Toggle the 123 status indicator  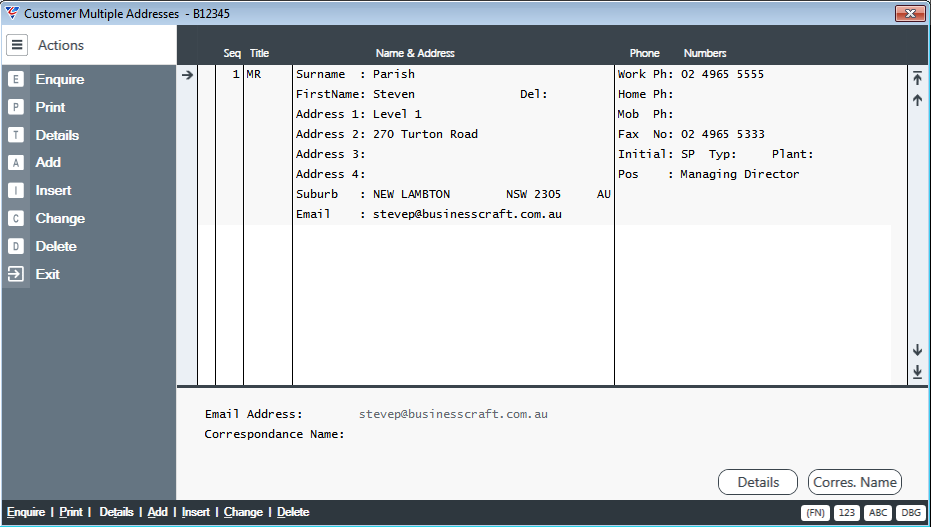point(847,513)
